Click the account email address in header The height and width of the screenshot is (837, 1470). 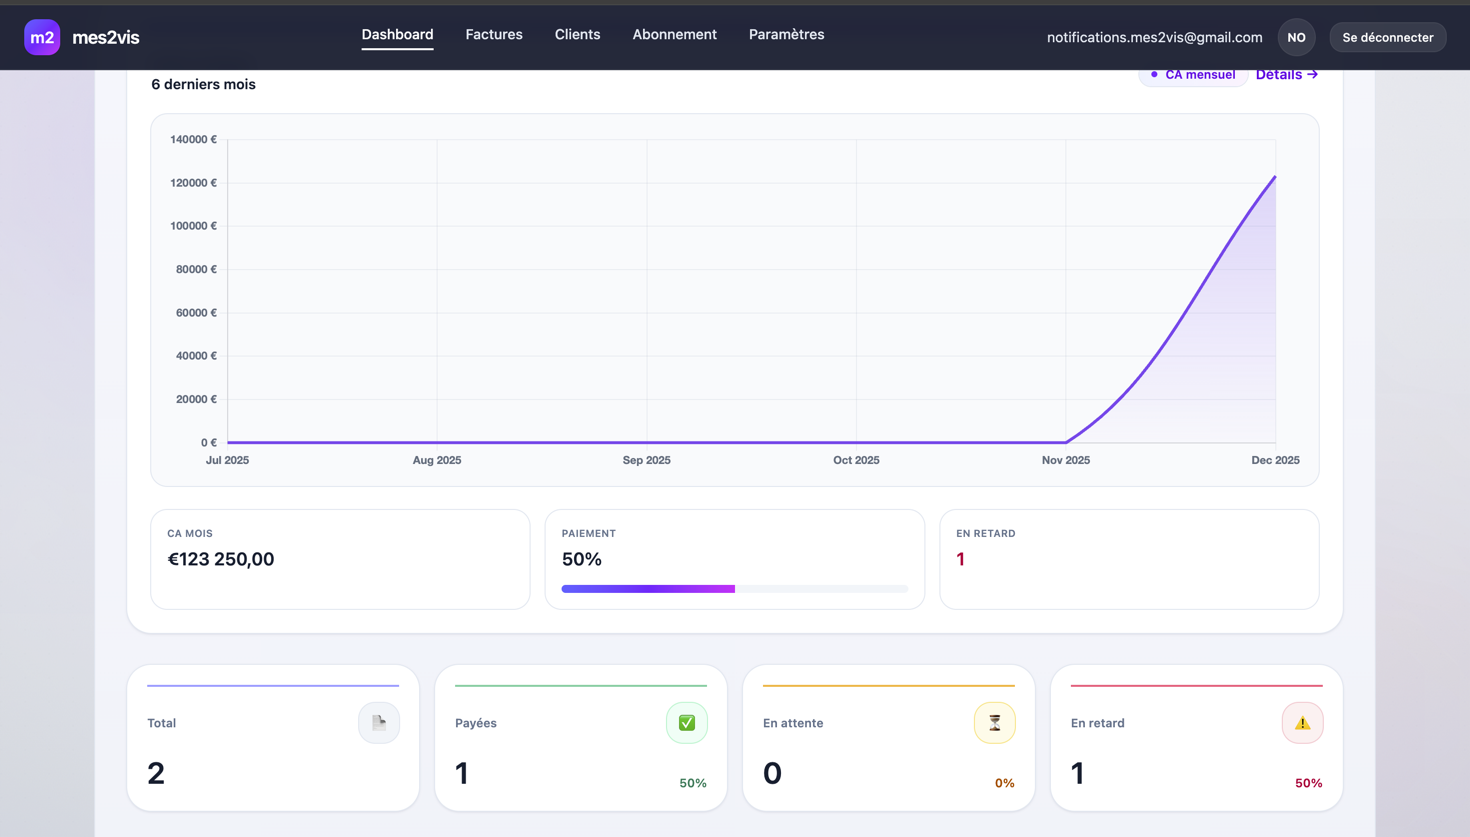pos(1154,37)
